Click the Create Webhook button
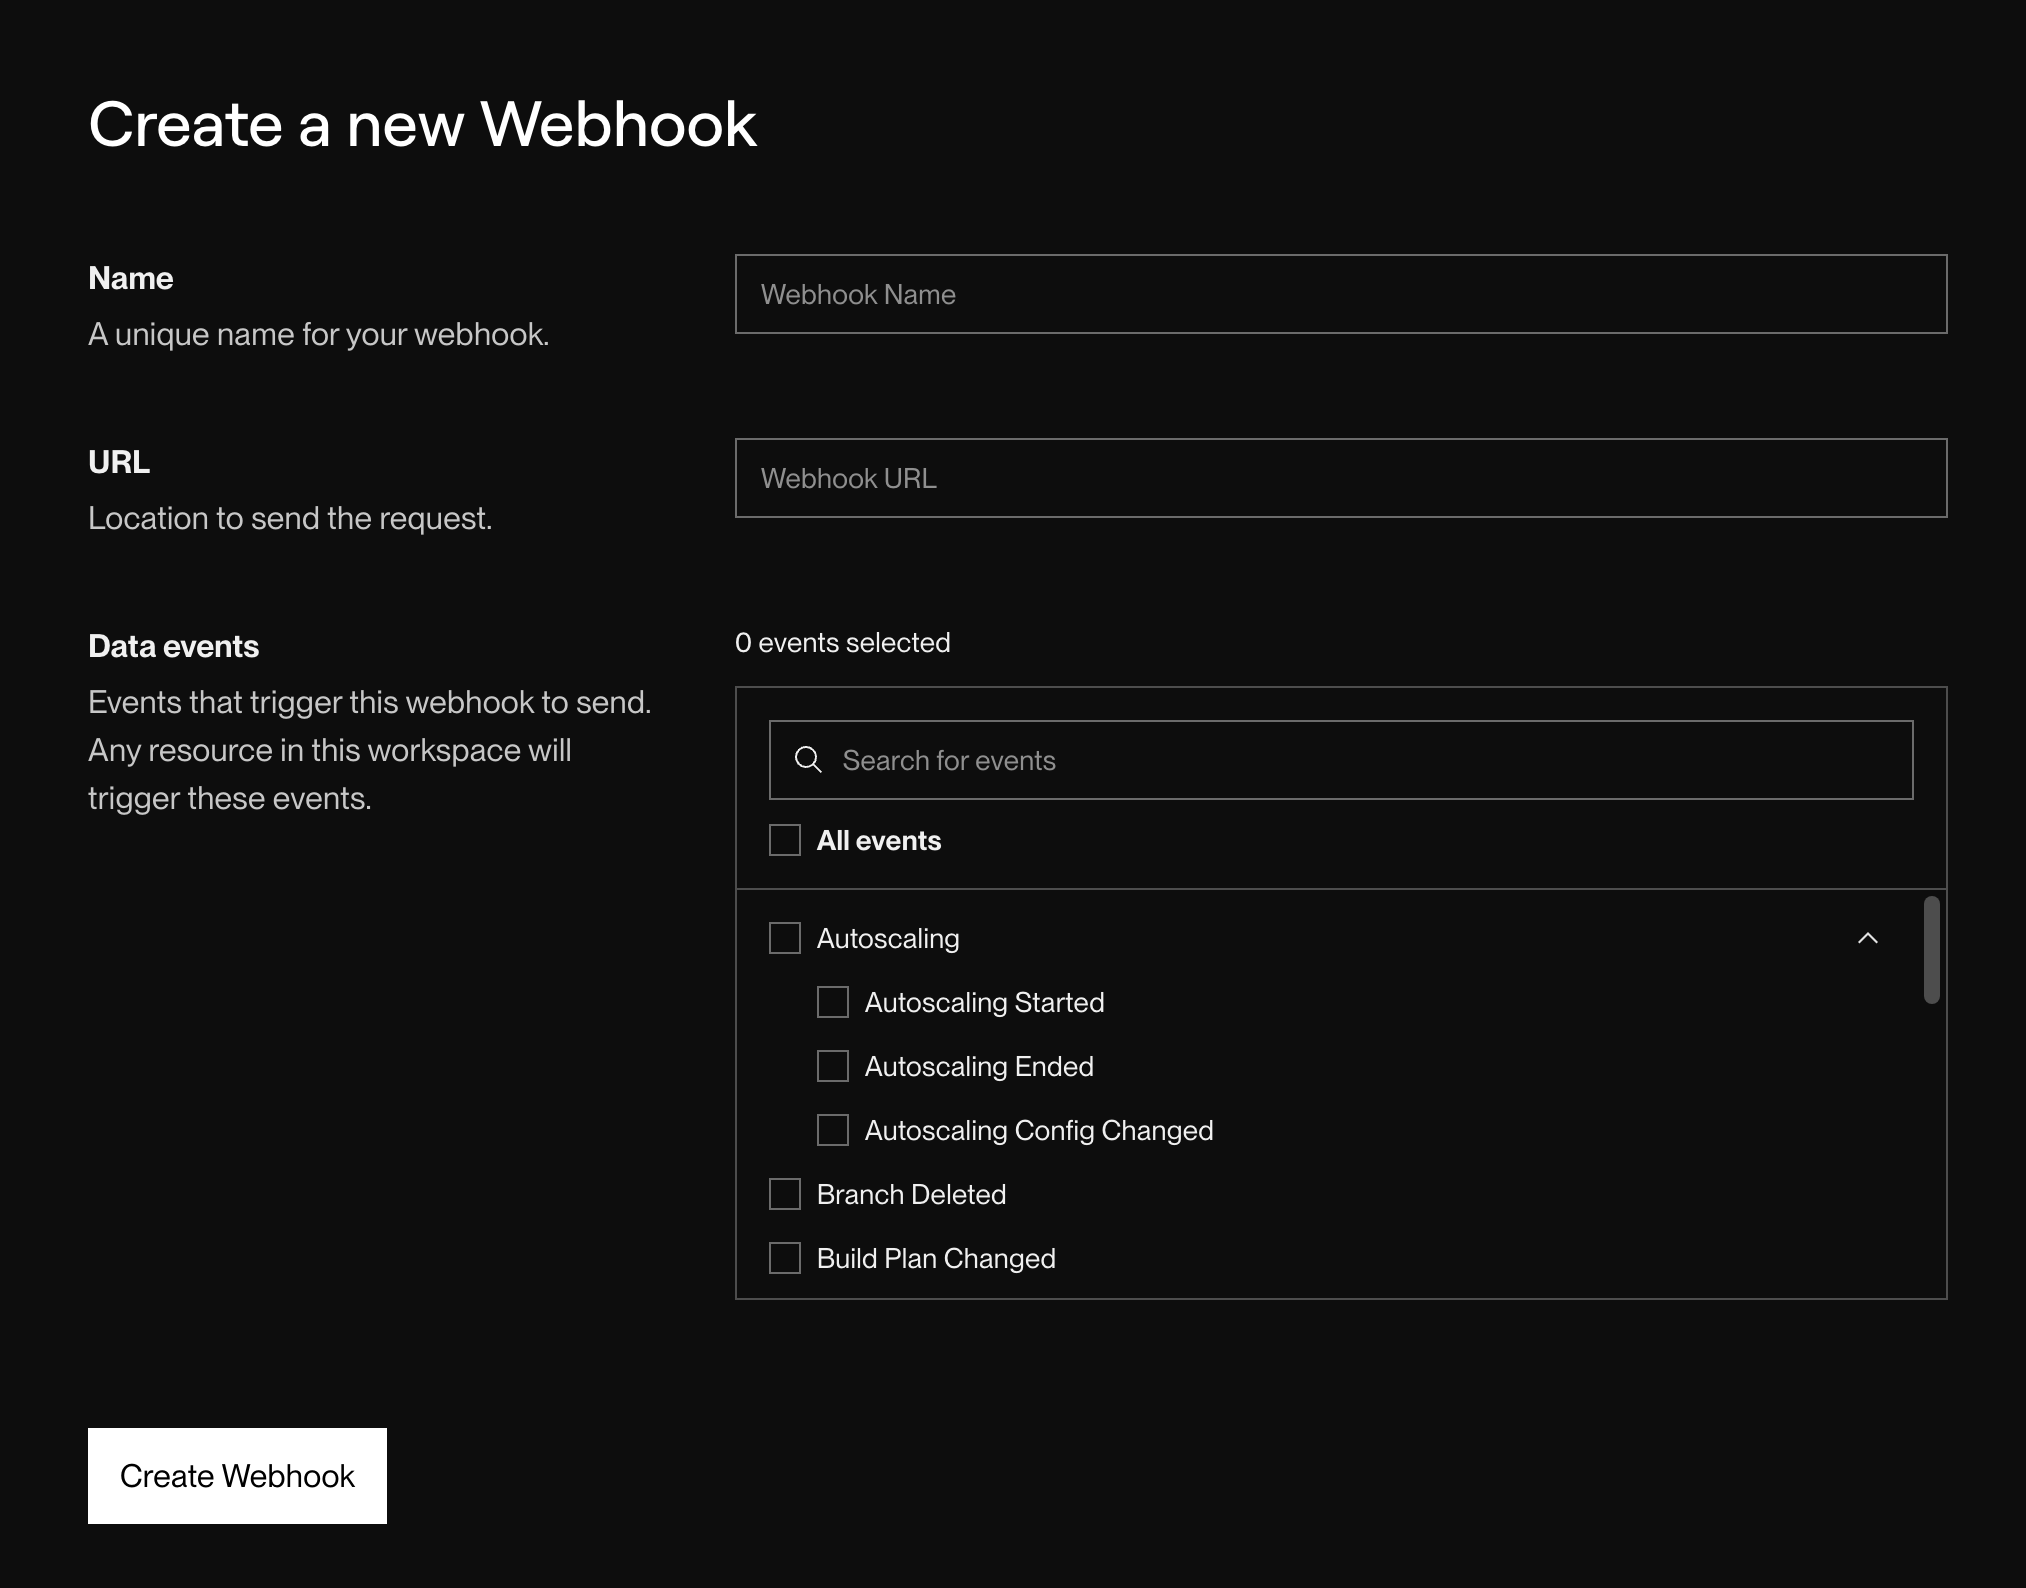This screenshot has height=1588, width=2026. click(237, 1475)
